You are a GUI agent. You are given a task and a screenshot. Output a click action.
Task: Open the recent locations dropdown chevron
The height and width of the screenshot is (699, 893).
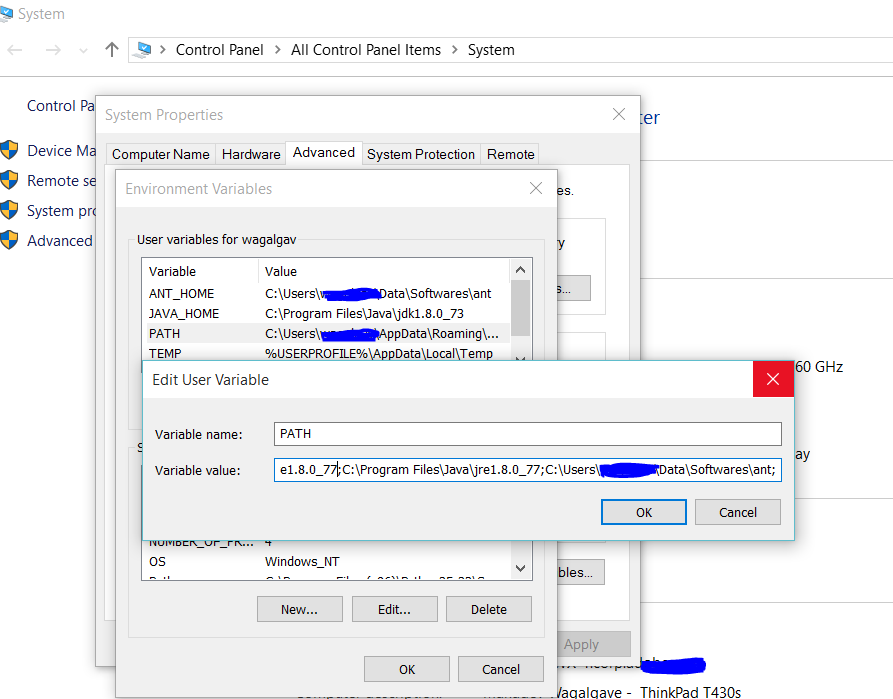coord(83,50)
